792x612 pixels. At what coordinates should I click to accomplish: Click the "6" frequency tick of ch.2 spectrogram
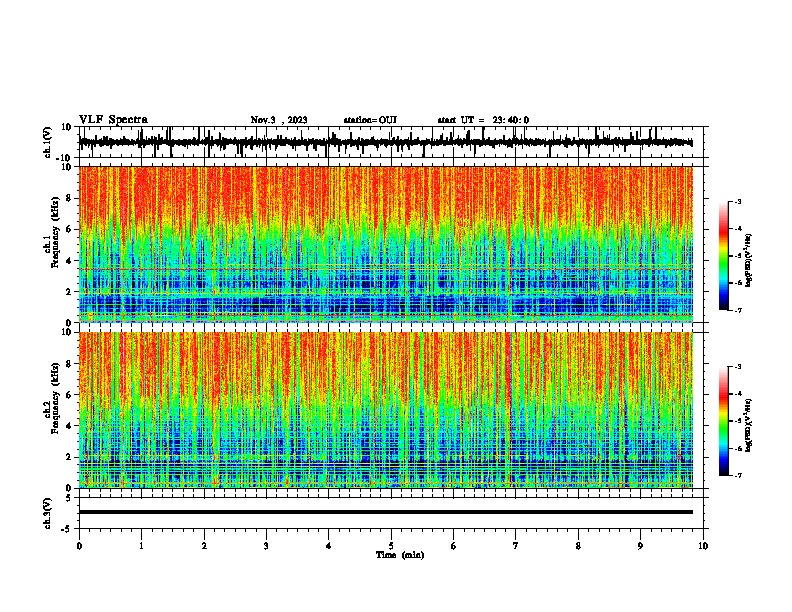pos(70,395)
